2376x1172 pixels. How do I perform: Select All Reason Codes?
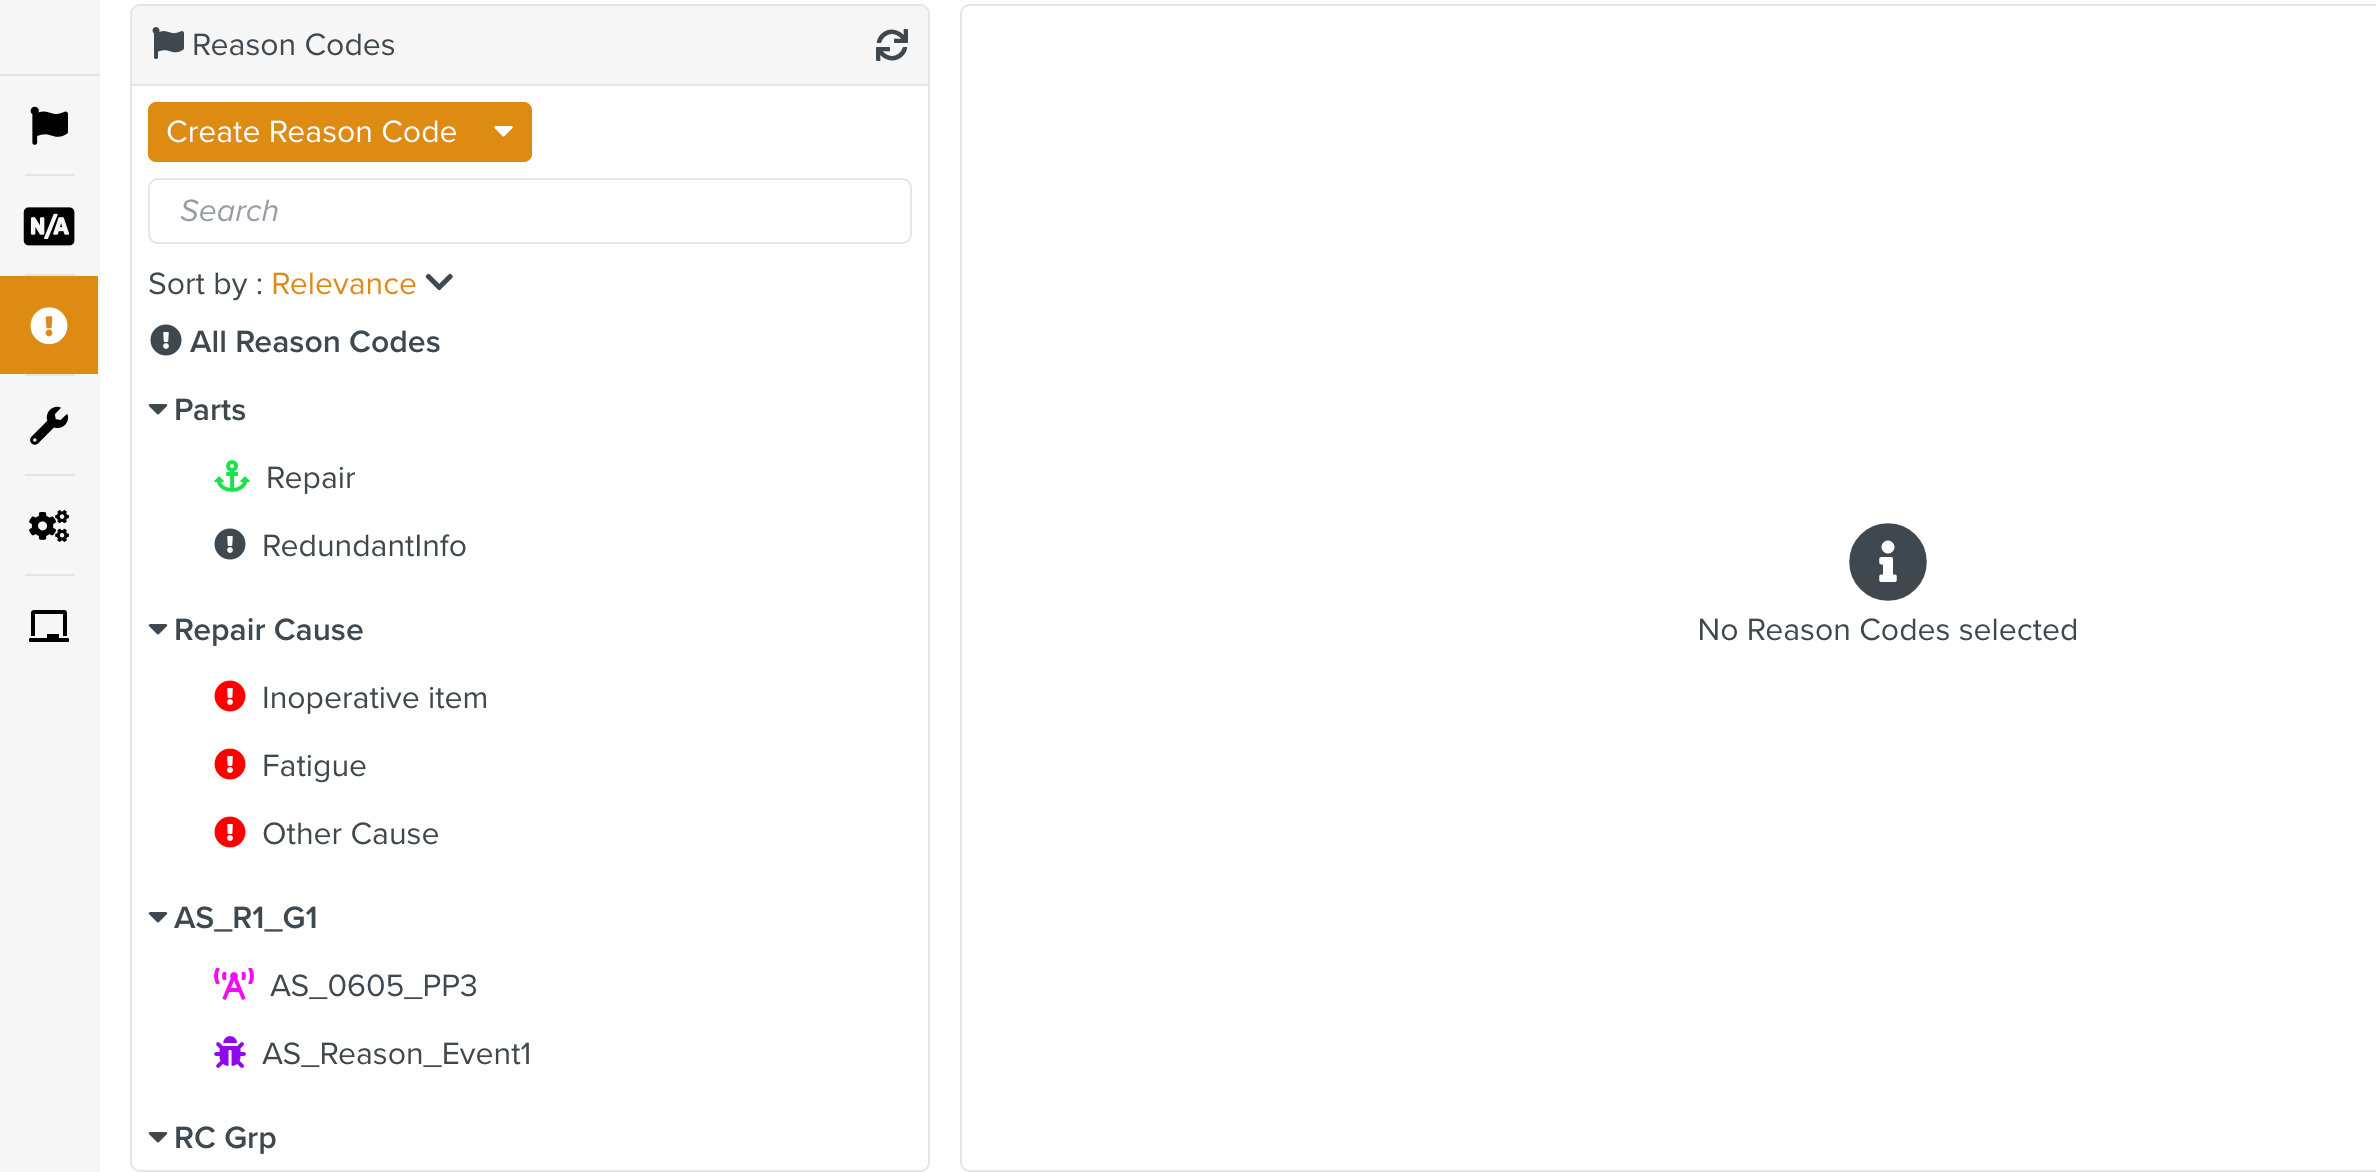[x=314, y=341]
